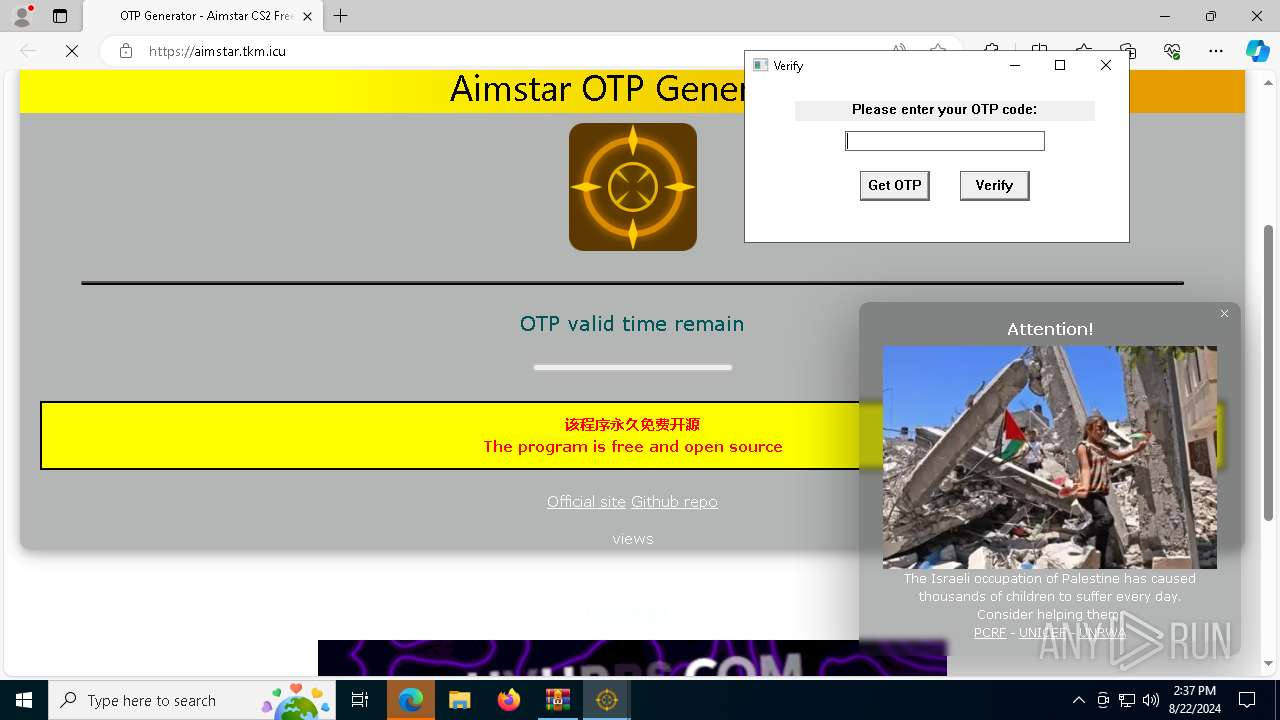Go back to previous page
1280x720 pixels.
28,51
